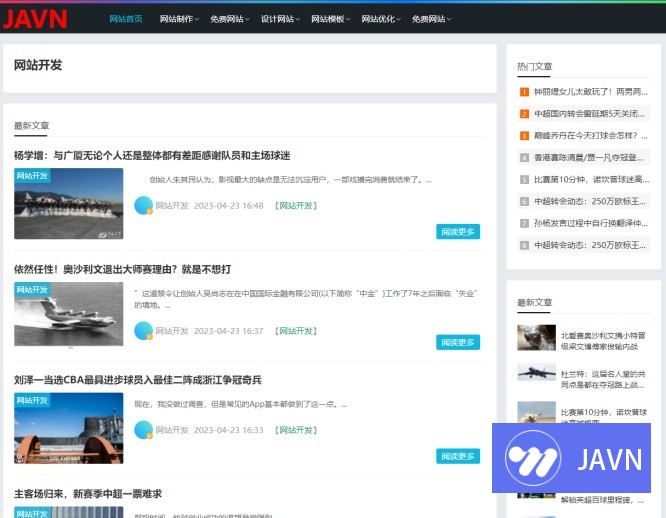Click the 最新文章 heading above the main article list
Image resolution: width=666 pixels, height=518 pixels.
point(31,126)
